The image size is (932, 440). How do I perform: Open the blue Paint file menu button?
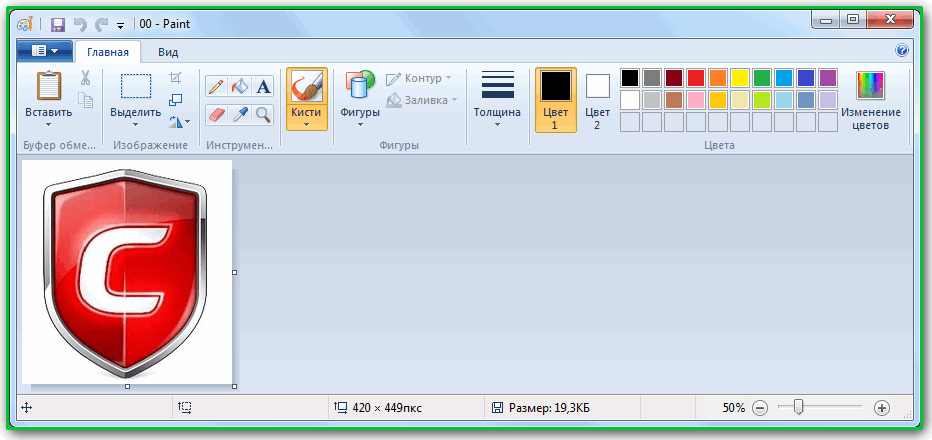click(x=45, y=51)
